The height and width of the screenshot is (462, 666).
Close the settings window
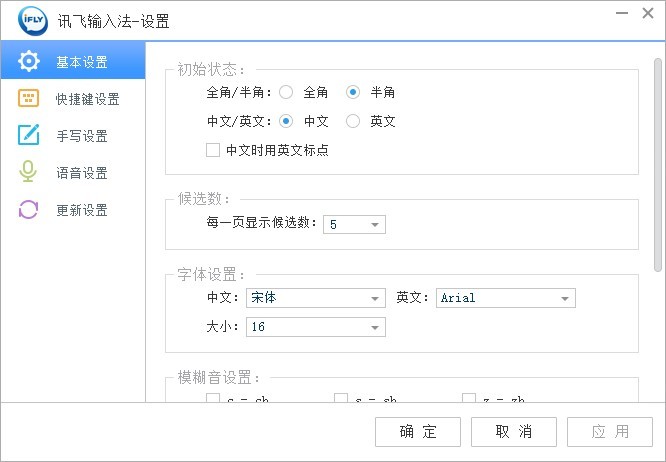649,13
